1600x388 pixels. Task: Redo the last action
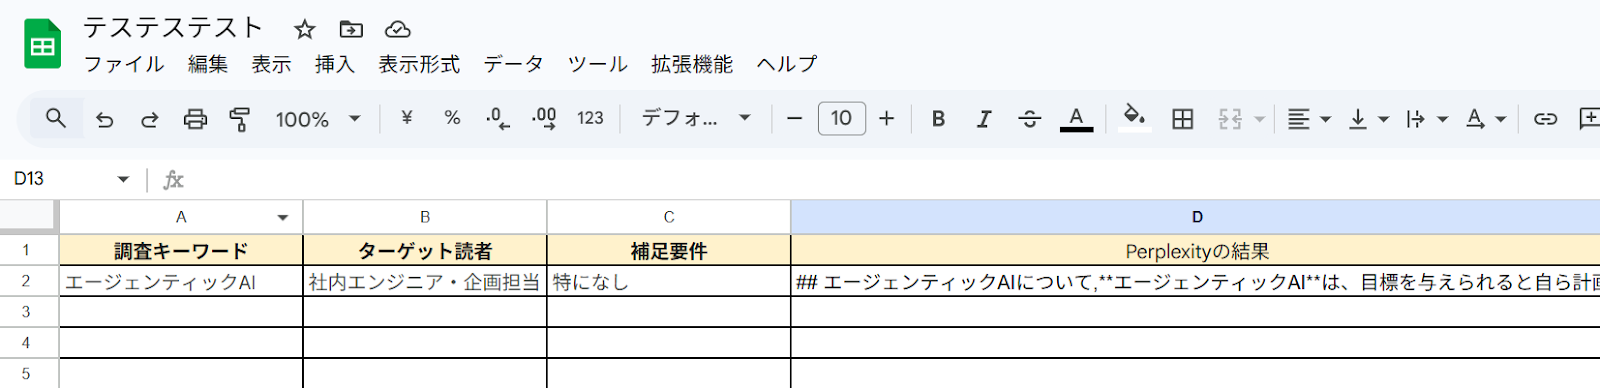(149, 119)
